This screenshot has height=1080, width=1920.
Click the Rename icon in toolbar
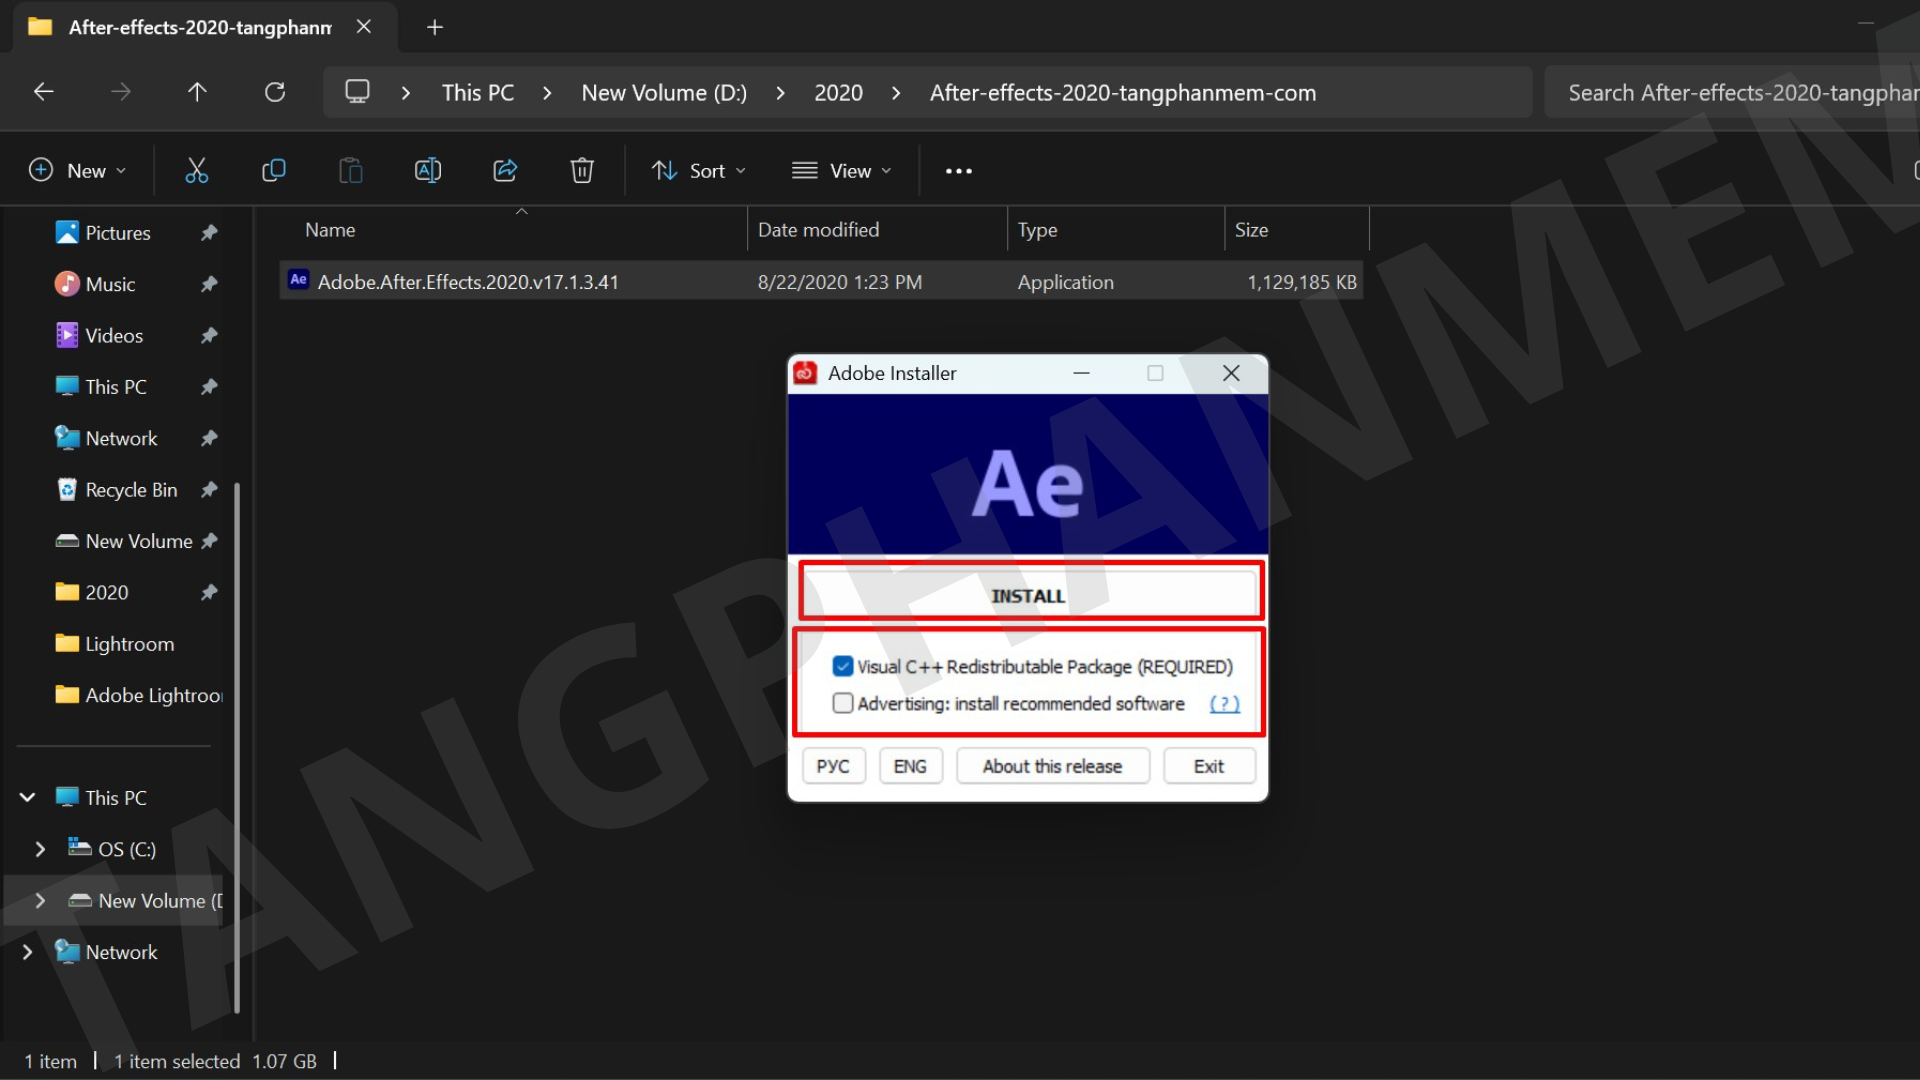[x=428, y=171]
